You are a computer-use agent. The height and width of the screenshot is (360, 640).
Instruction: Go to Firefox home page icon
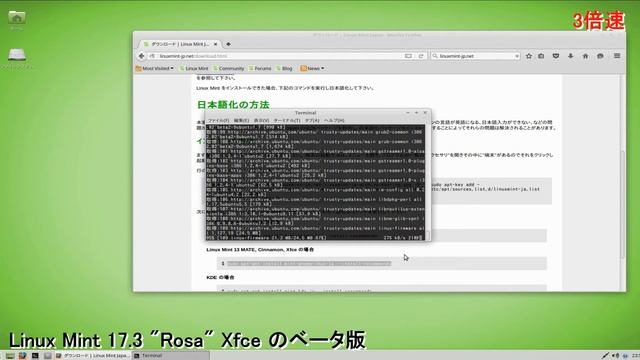coord(585,56)
